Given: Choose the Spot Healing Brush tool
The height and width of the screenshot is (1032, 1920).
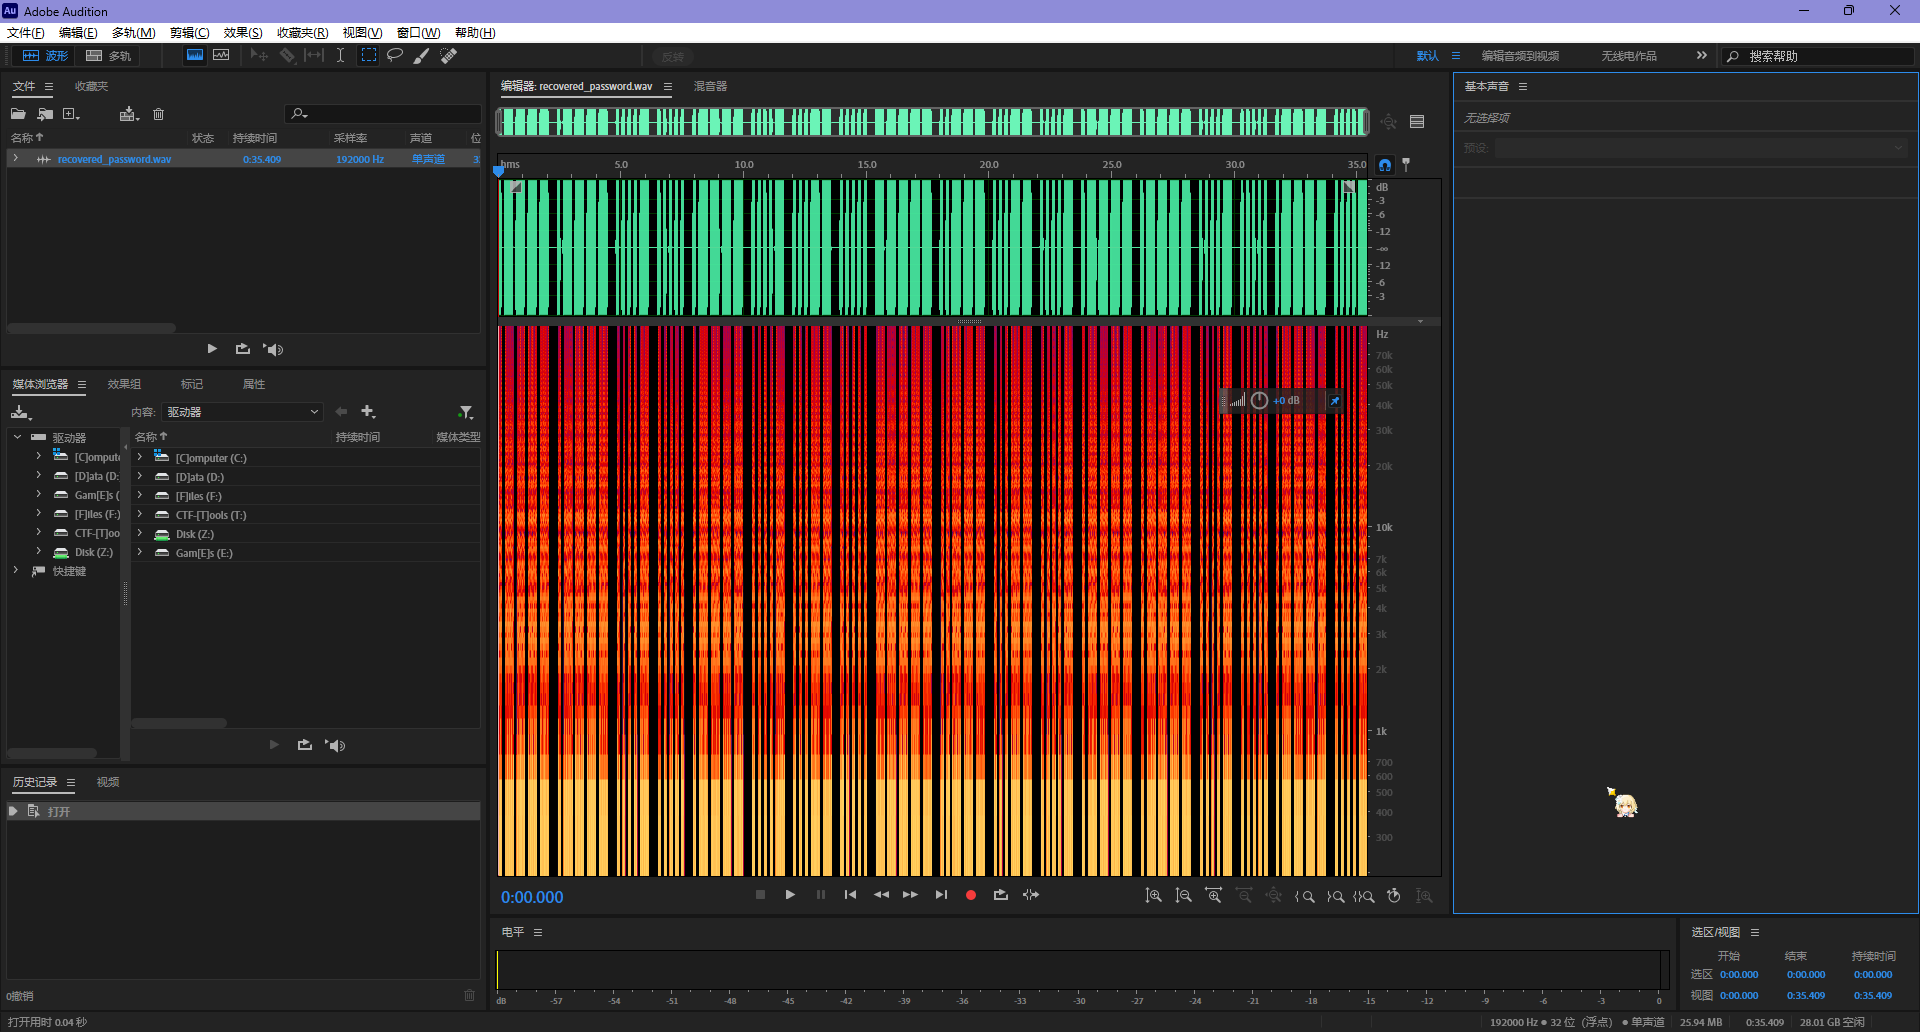Looking at the screenshot, I should coord(449,56).
